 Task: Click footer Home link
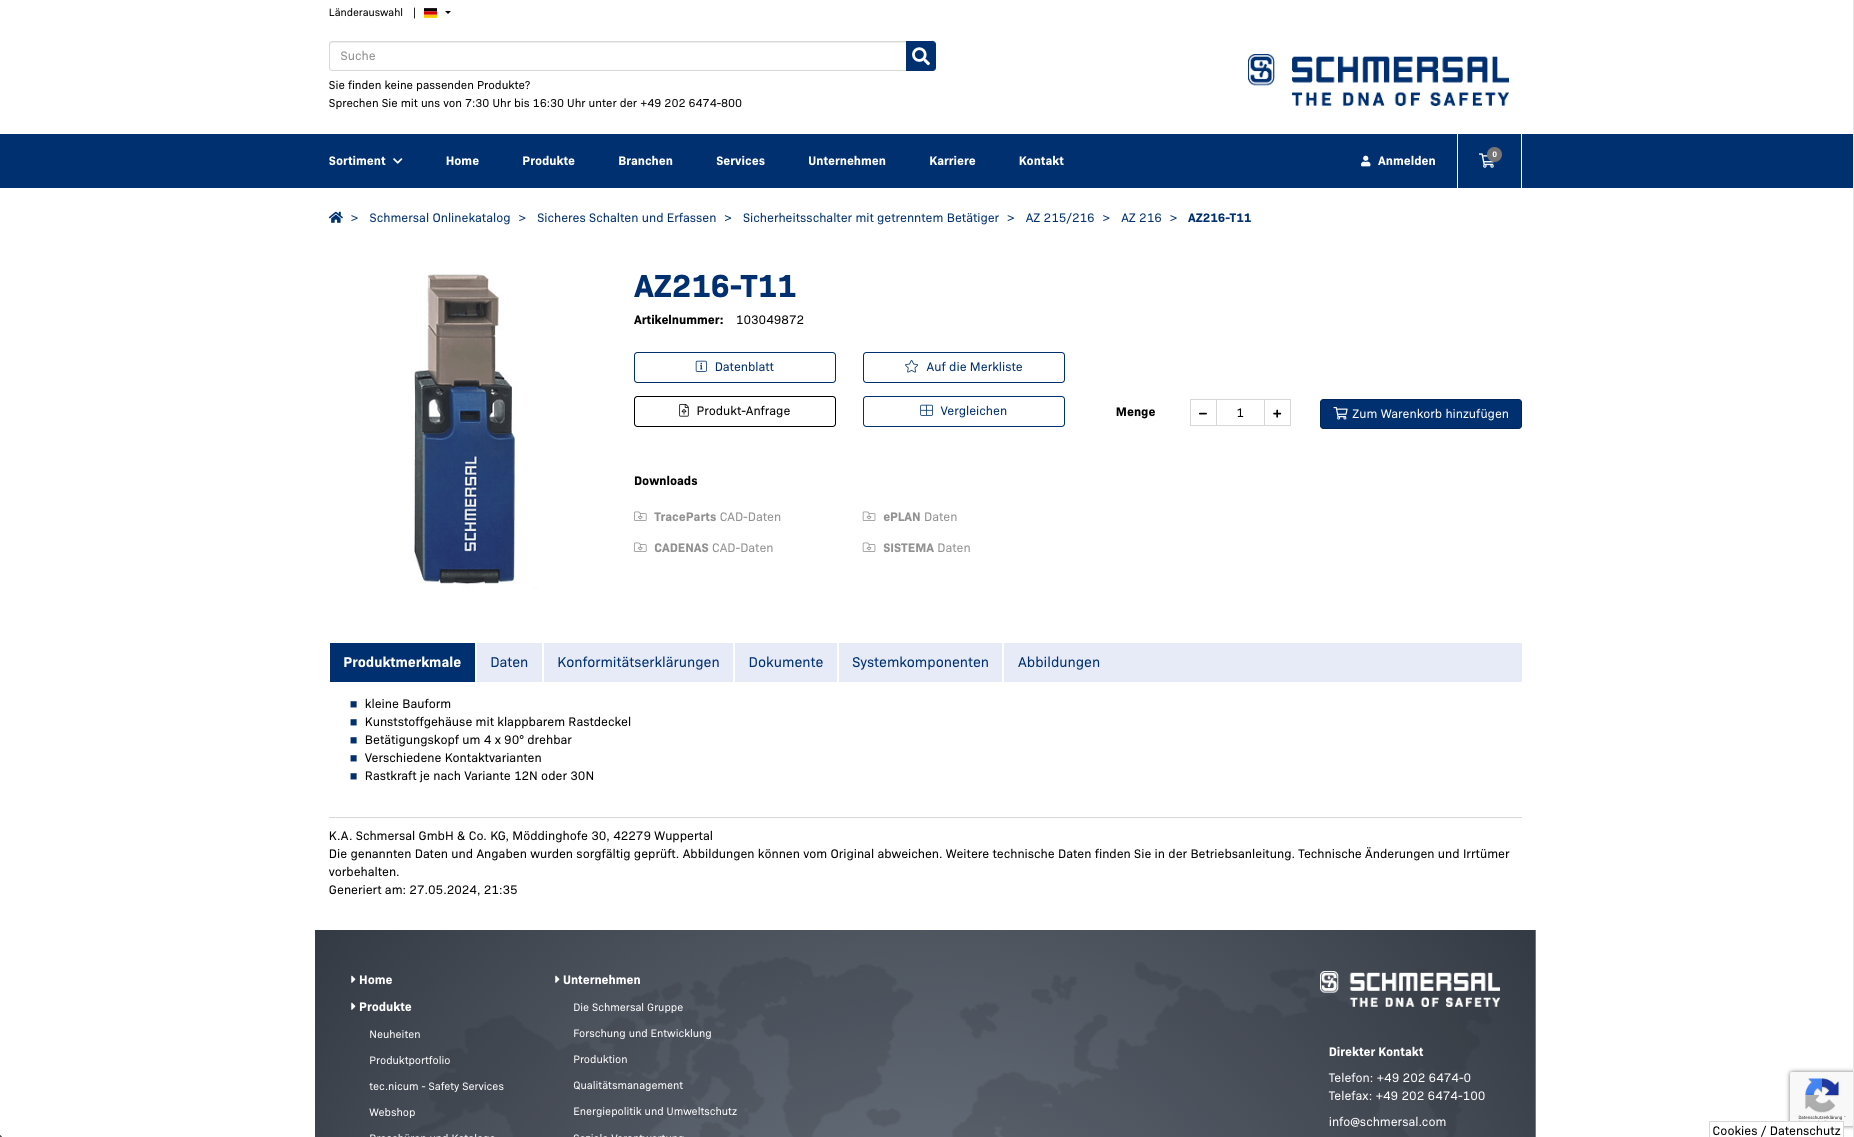click(375, 980)
